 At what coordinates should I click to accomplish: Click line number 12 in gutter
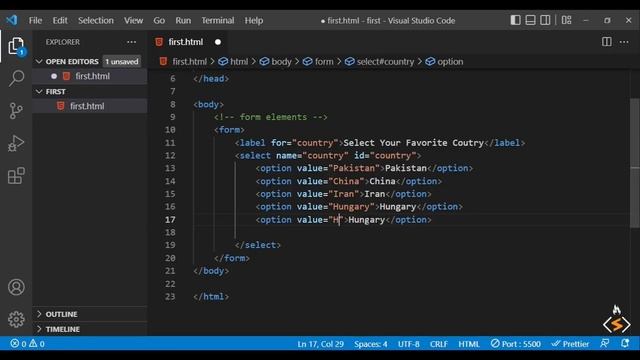point(170,156)
